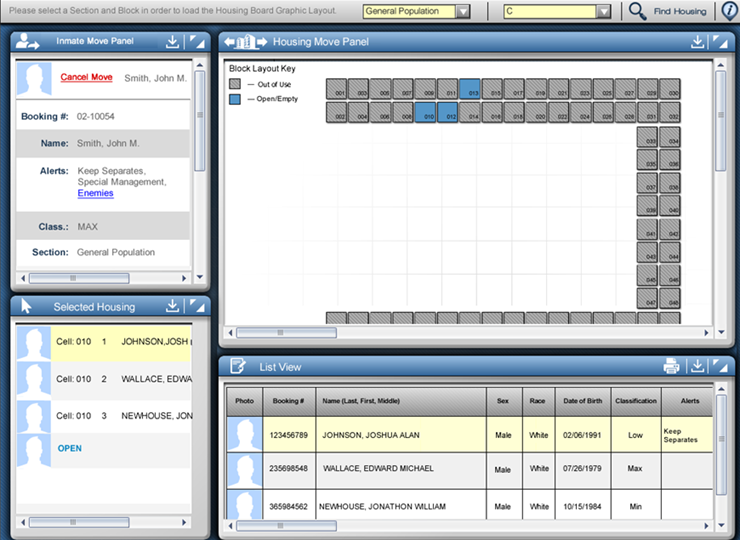Screen dimensions: 740x540
Task: Open the Enemies alert link
Action: pos(95,193)
